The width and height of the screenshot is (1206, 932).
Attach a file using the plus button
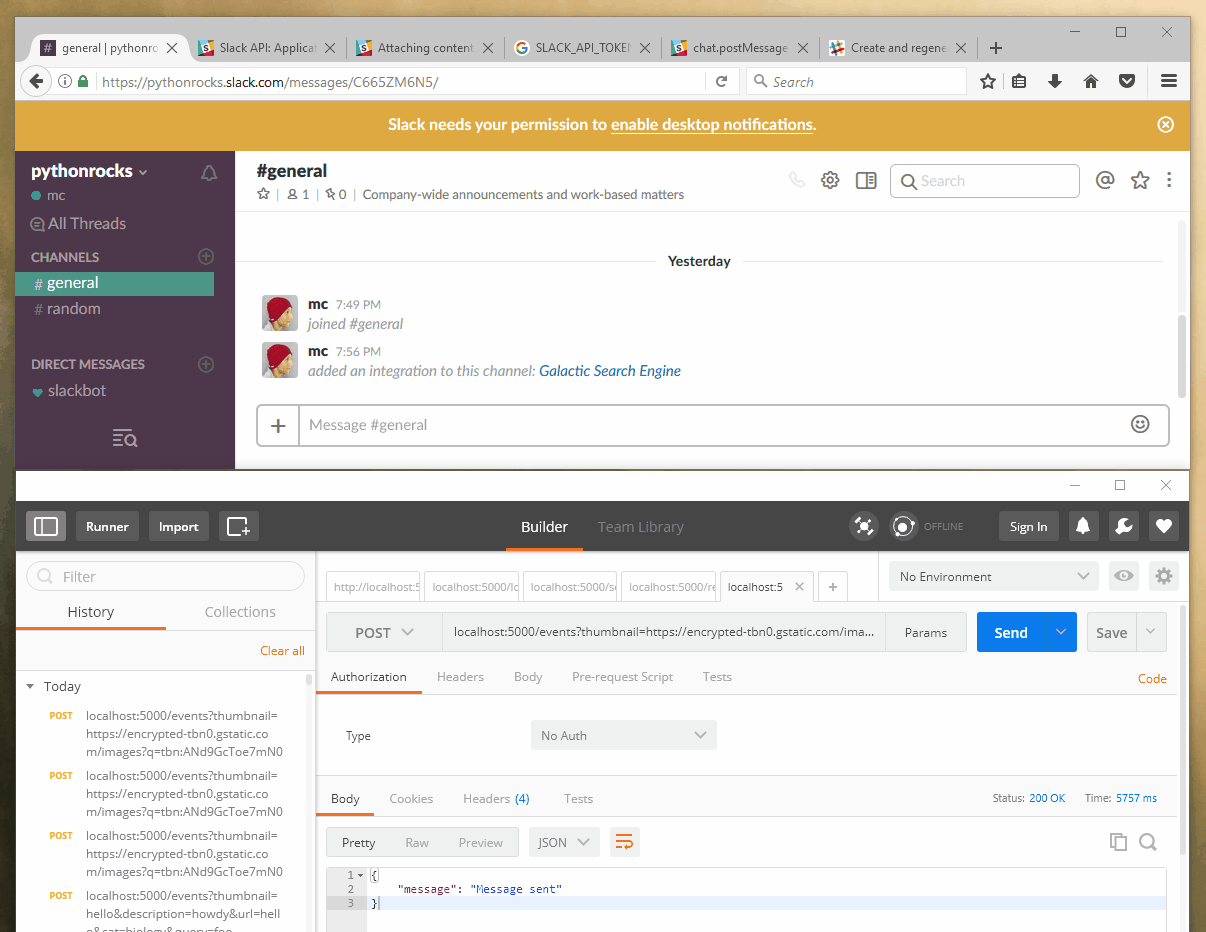coord(278,425)
